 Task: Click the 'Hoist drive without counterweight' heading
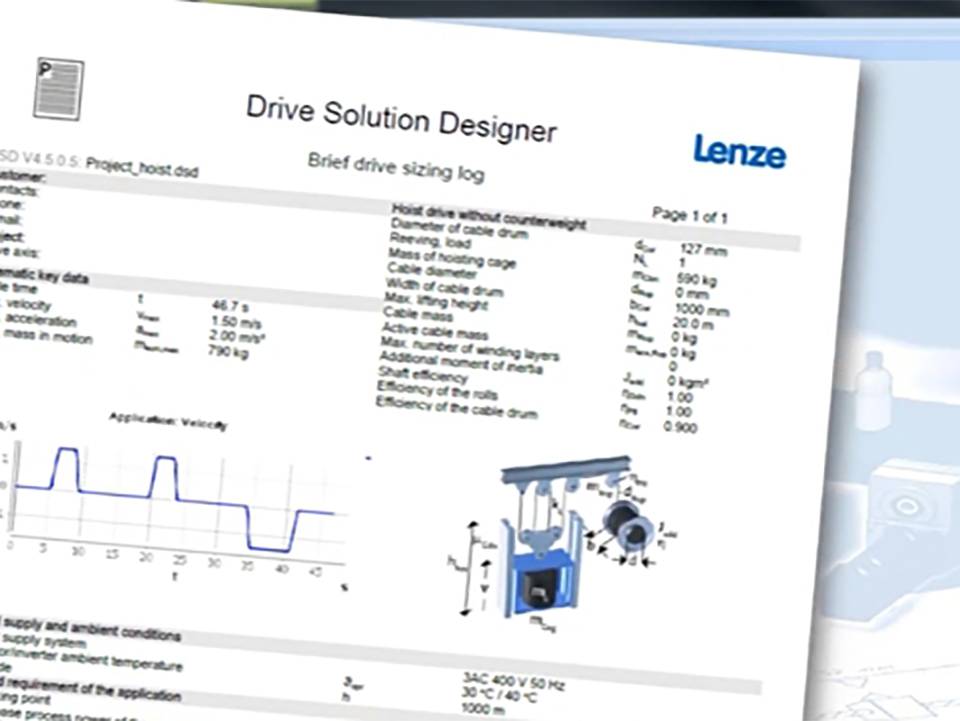click(x=489, y=217)
